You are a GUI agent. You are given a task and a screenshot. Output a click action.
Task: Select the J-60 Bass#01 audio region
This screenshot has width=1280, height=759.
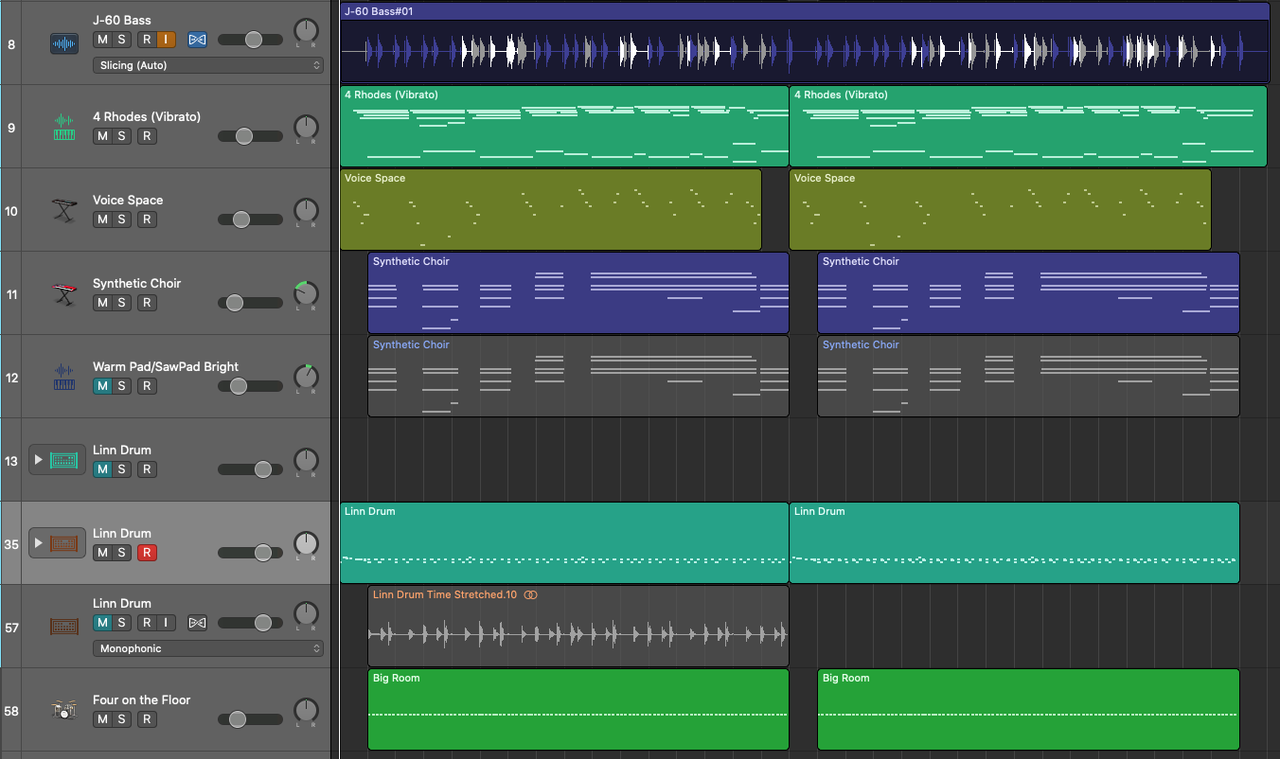[805, 43]
